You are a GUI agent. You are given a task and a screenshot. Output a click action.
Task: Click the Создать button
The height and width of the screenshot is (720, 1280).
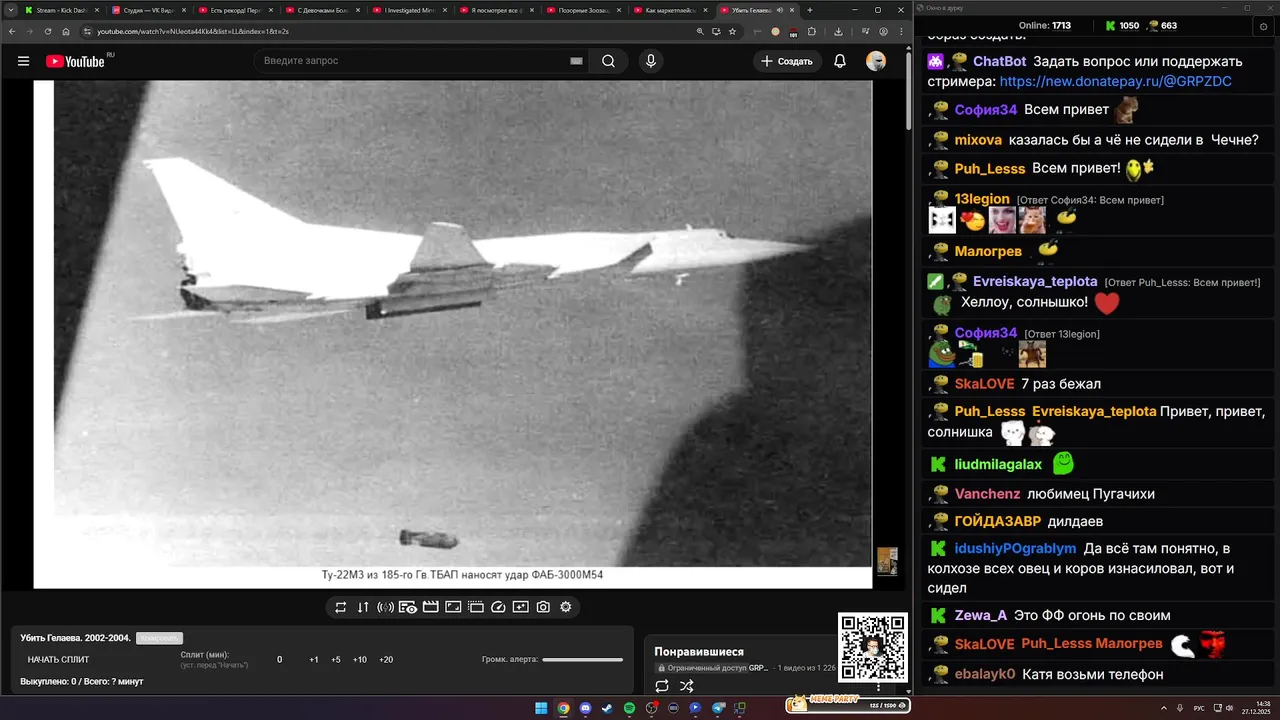click(787, 61)
